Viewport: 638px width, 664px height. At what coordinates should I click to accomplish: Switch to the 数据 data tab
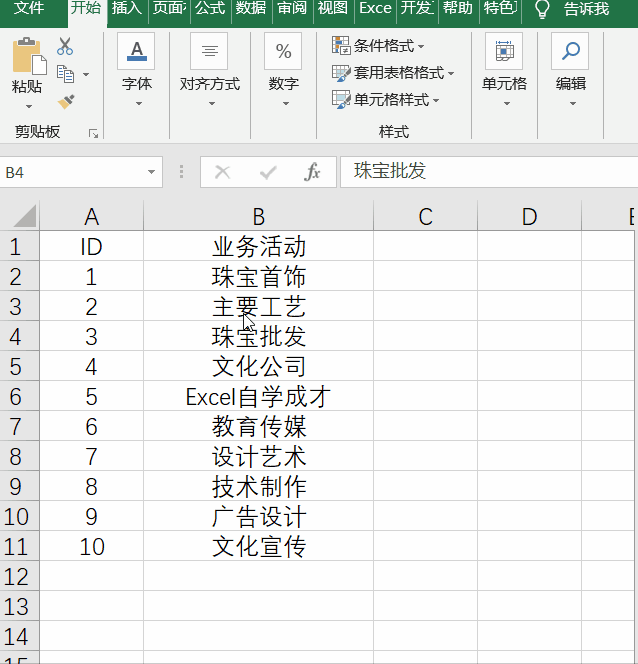(251, 8)
